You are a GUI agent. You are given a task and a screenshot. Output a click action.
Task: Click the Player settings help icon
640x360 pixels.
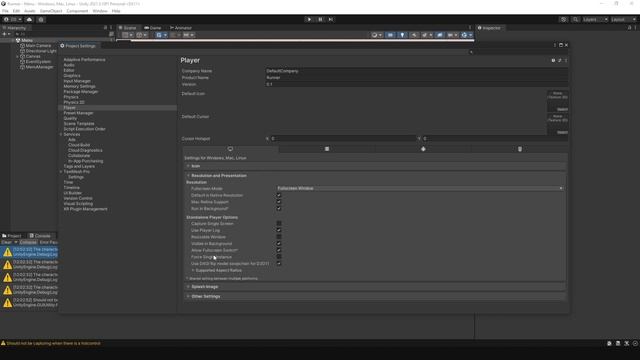click(553, 60)
